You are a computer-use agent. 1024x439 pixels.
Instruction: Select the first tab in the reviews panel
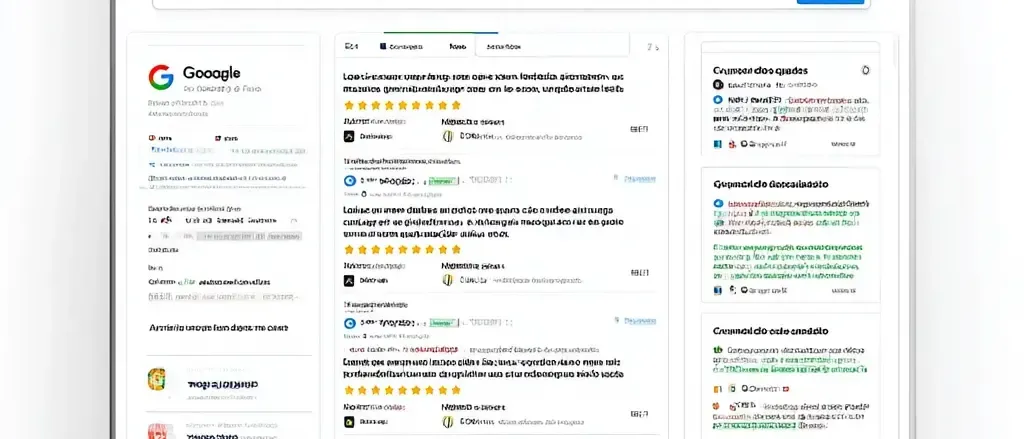pos(351,46)
